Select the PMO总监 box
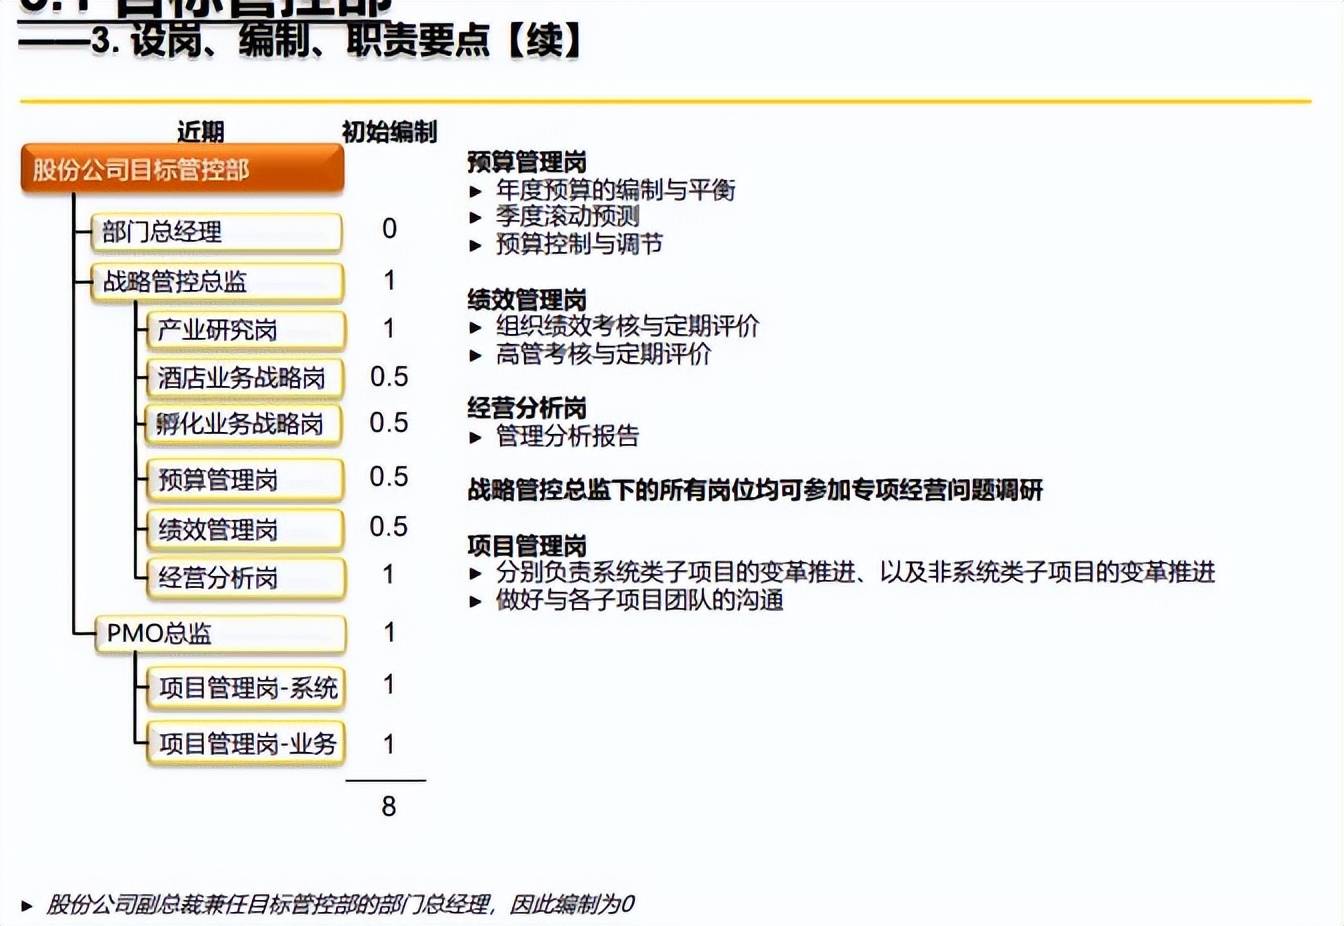Screen dimensions: 1344x926 [x=220, y=634]
